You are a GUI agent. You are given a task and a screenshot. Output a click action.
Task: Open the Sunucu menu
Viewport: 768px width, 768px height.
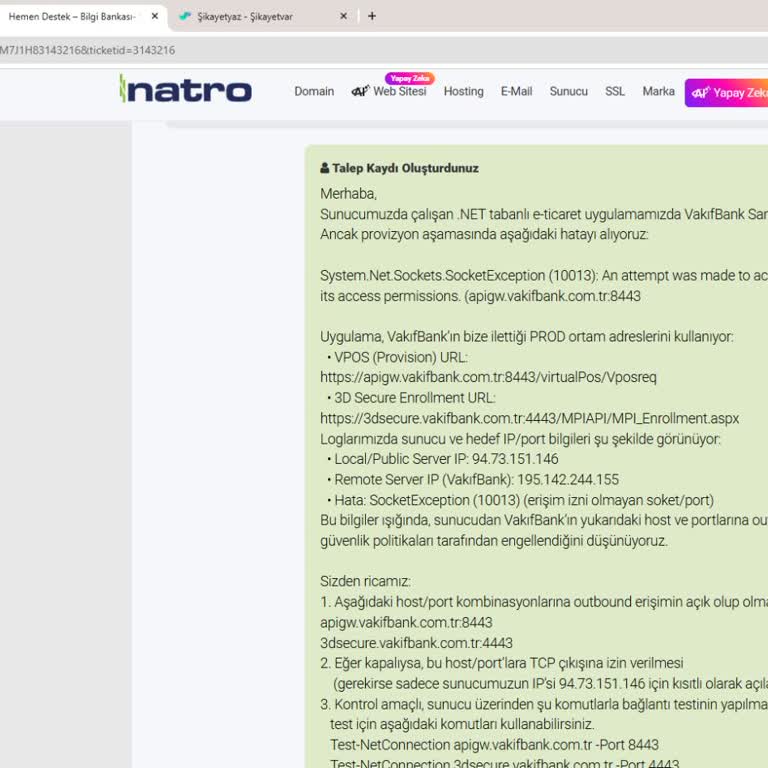click(569, 92)
